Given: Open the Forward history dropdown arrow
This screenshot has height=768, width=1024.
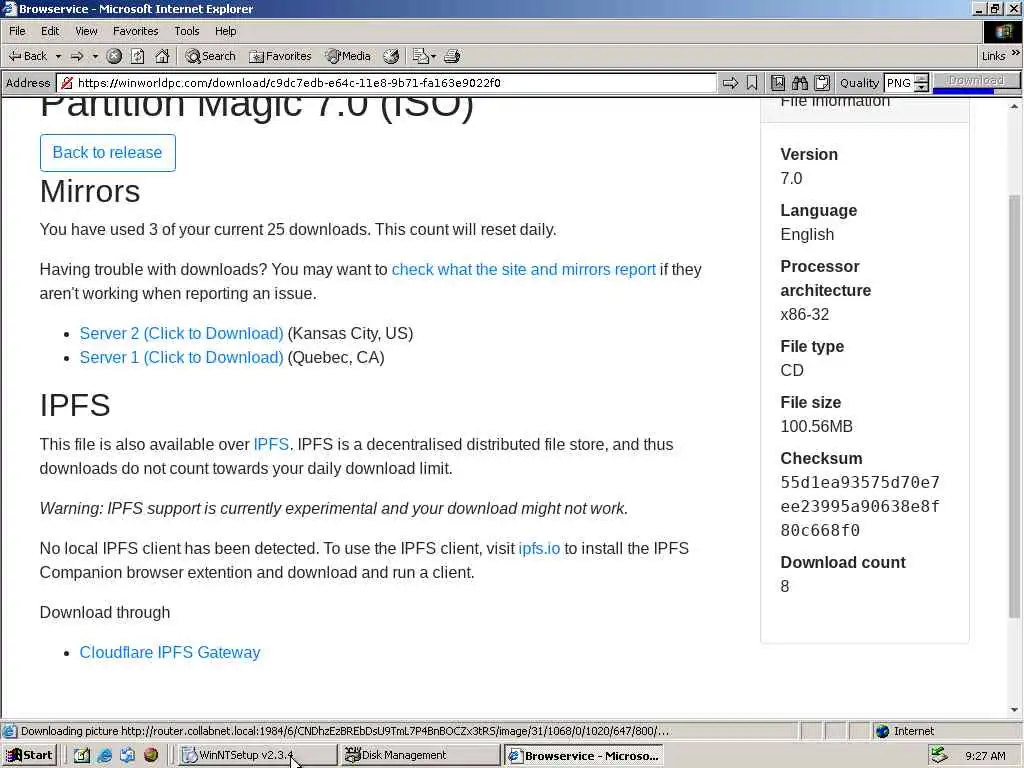Looking at the screenshot, I should click(x=95, y=56).
